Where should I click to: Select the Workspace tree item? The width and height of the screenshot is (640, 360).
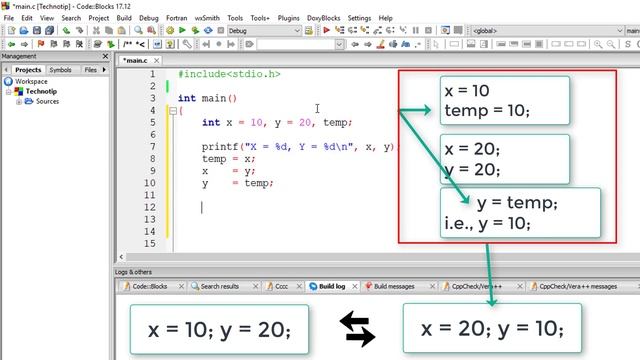[x=31, y=82]
